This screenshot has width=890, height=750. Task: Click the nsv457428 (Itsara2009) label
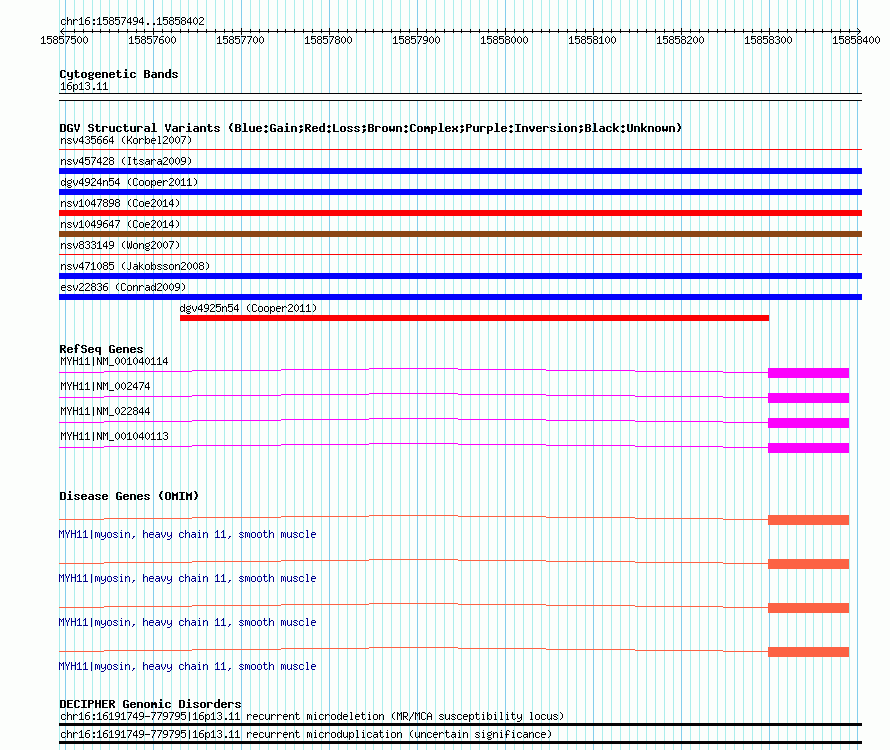pyautogui.click(x=126, y=161)
